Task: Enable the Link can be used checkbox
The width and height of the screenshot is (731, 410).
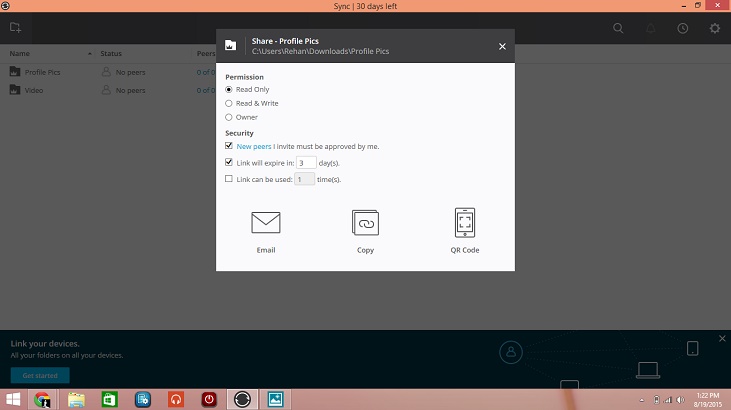Action: [229, 179]
